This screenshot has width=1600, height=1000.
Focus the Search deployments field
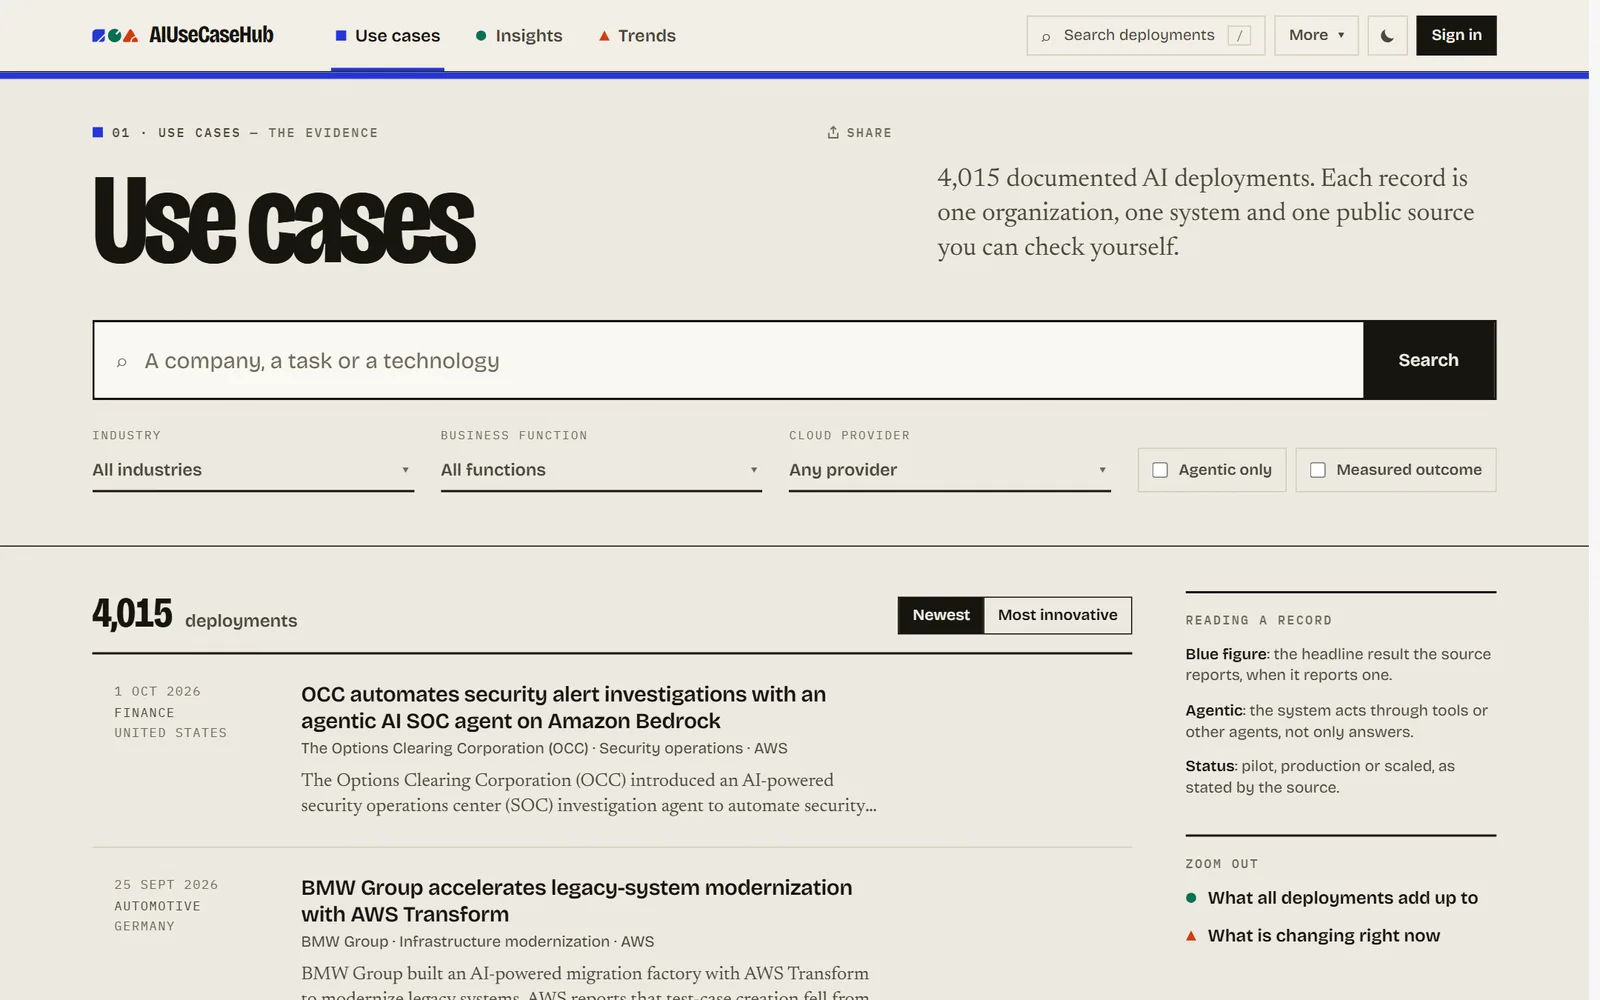coord(1145,36)
